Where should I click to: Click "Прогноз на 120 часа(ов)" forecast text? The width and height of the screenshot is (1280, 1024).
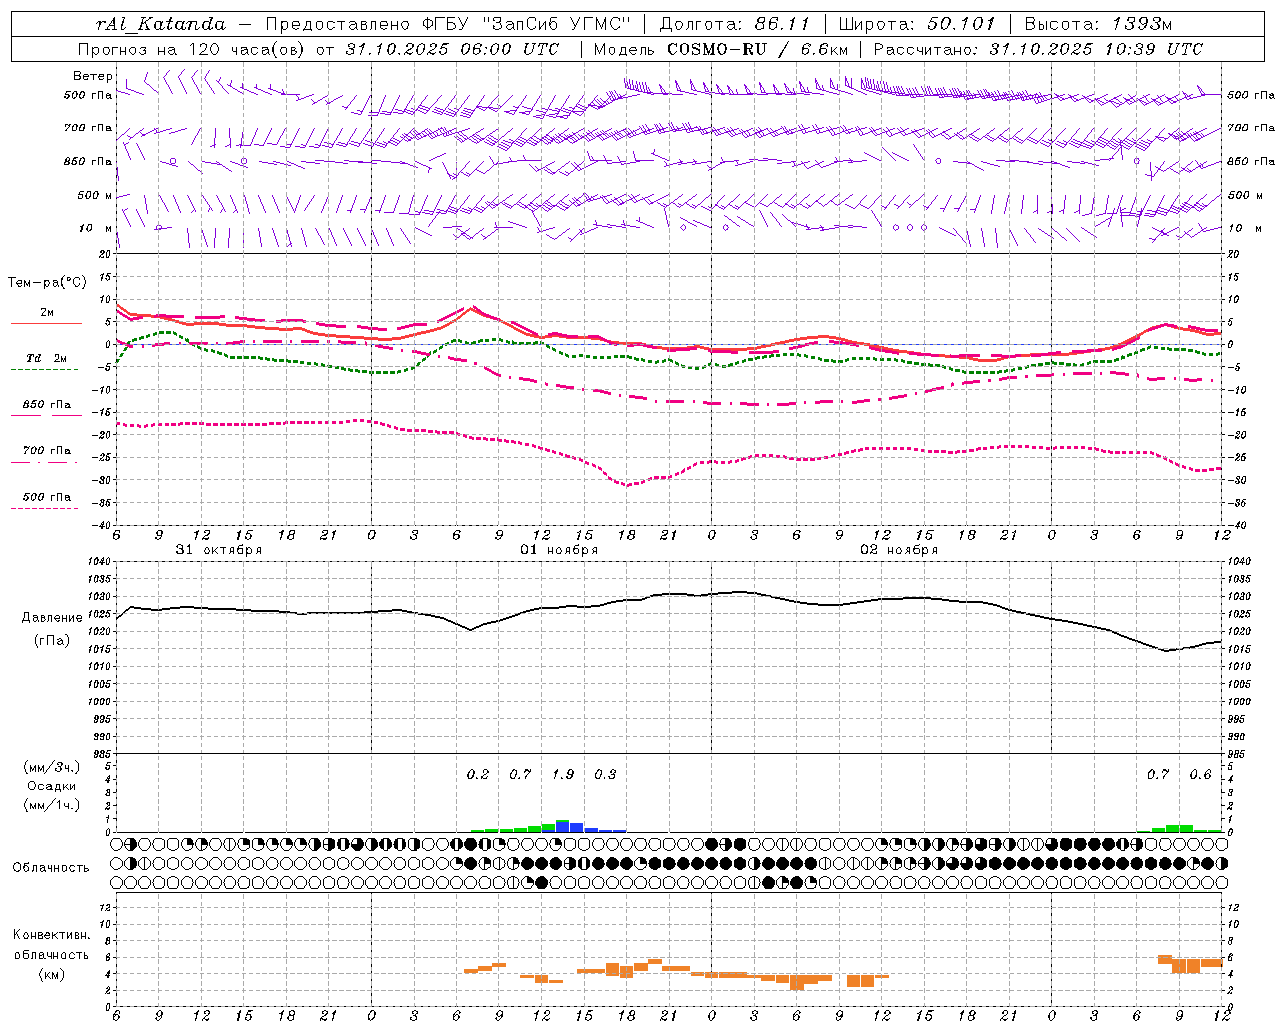point(190,49)
